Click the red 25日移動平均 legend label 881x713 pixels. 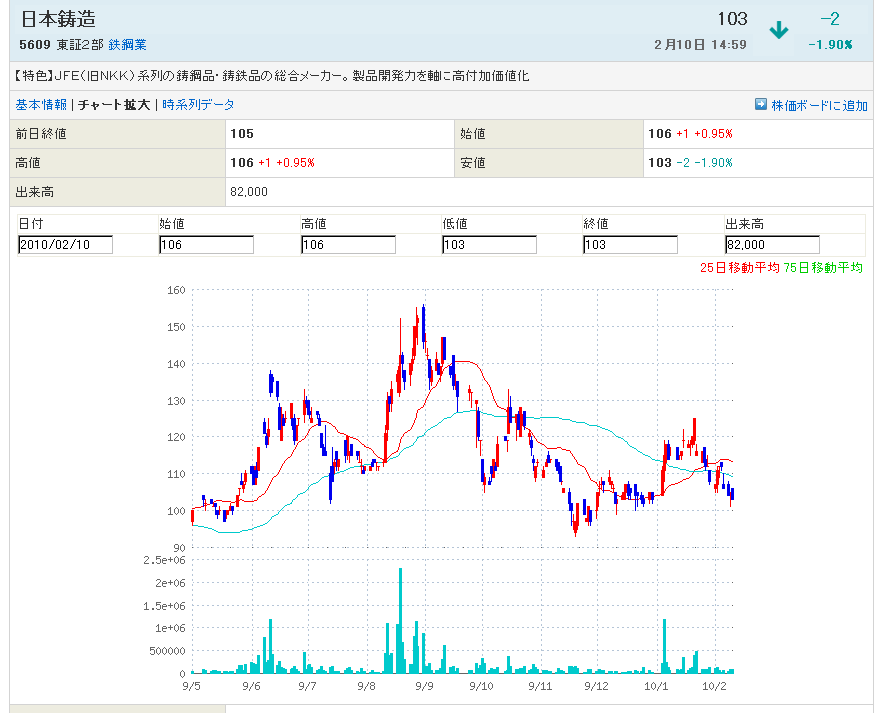[739, 267]
